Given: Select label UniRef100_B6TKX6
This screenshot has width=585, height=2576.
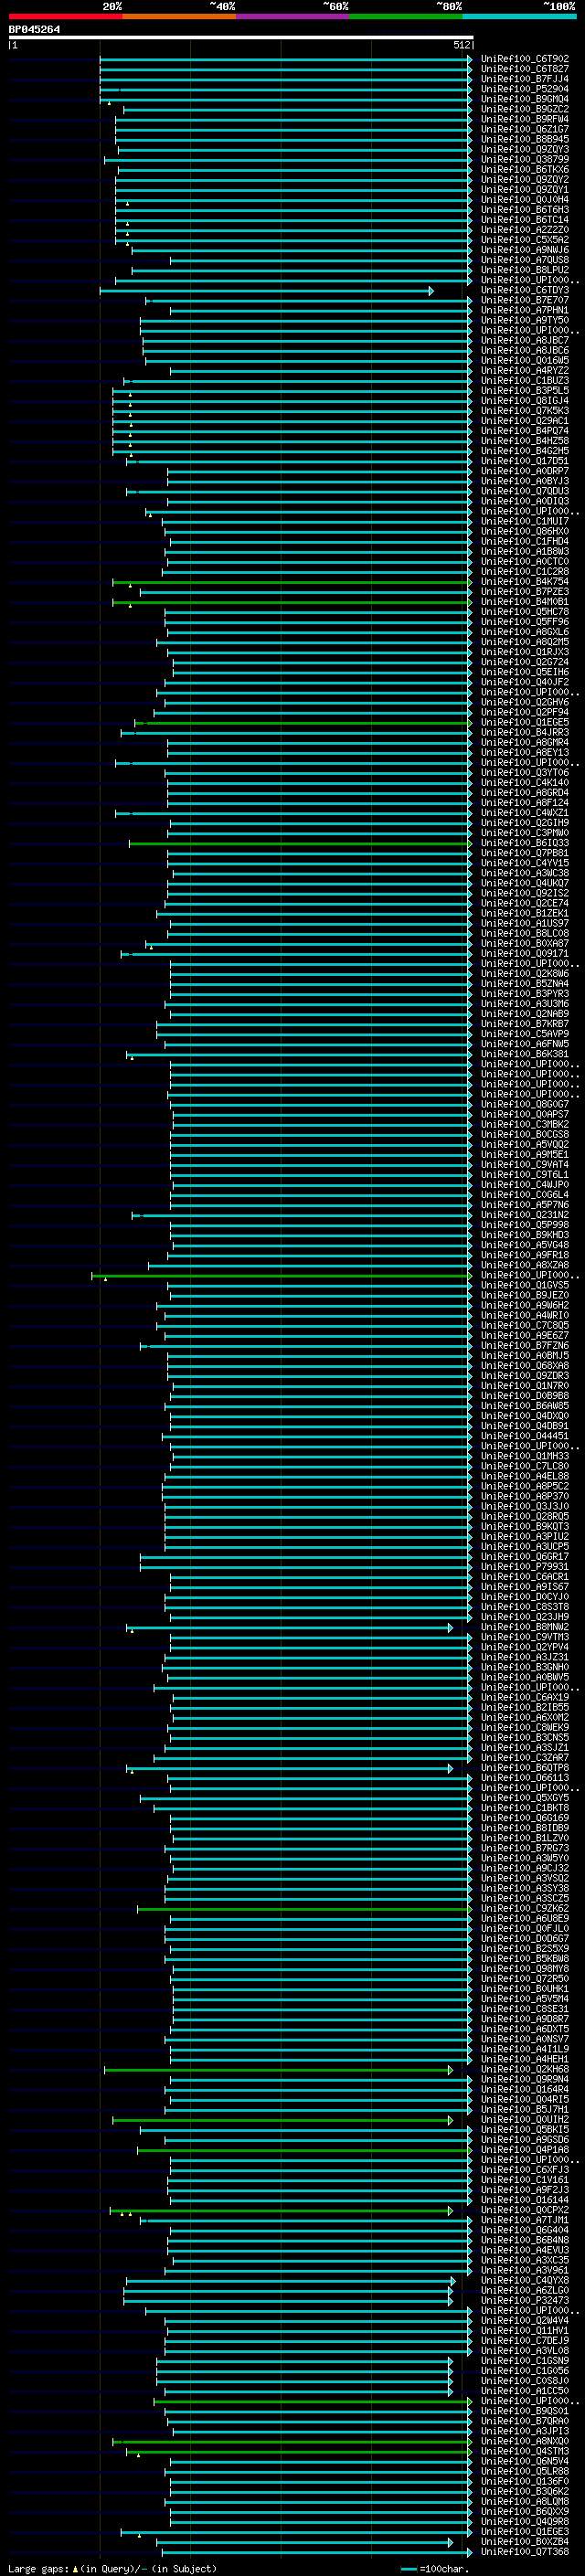Looking at the screenshot, I should pyautogui.click(x=524, y=170).
